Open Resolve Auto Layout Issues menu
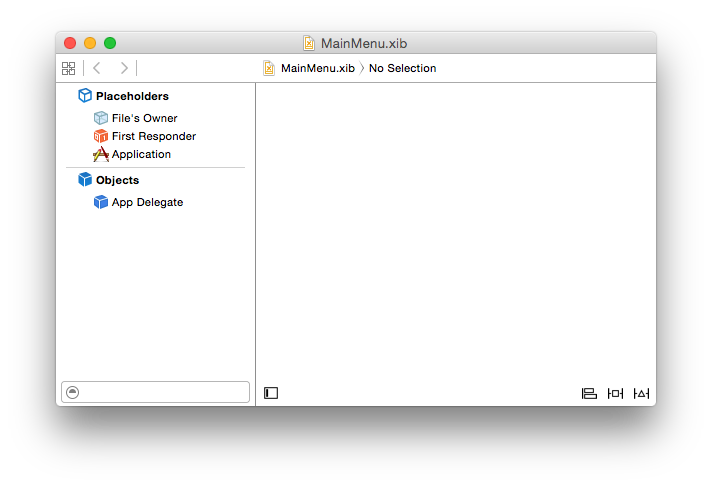The width and height of the screenshot is (712, 486). pos(642,393)
